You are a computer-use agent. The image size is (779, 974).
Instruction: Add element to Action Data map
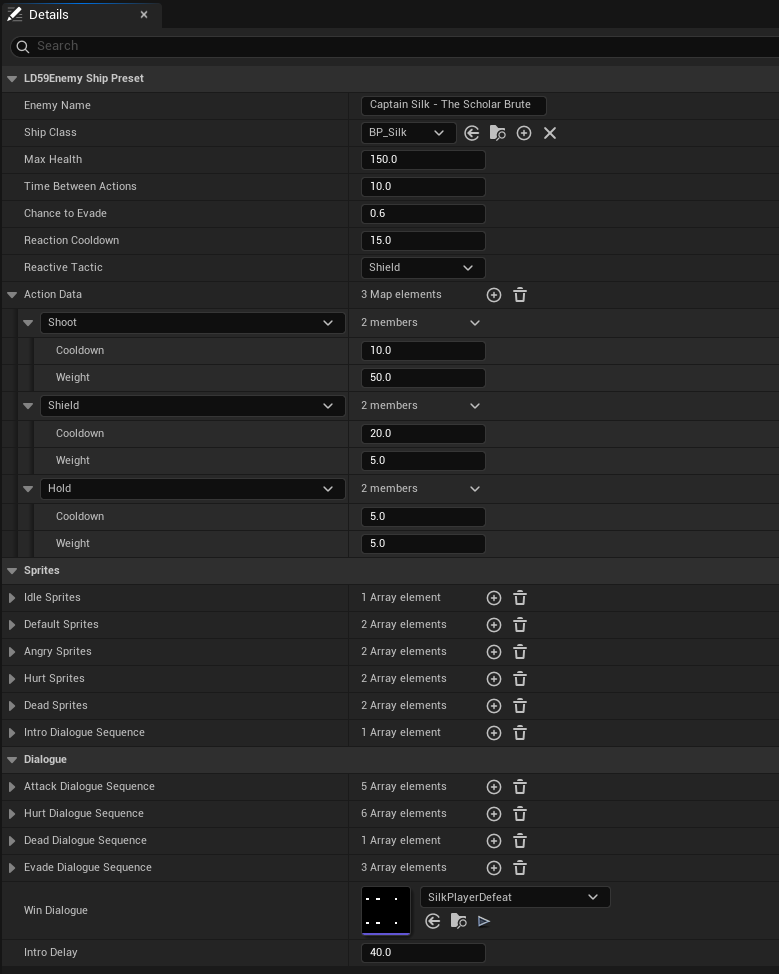(494, 295)
